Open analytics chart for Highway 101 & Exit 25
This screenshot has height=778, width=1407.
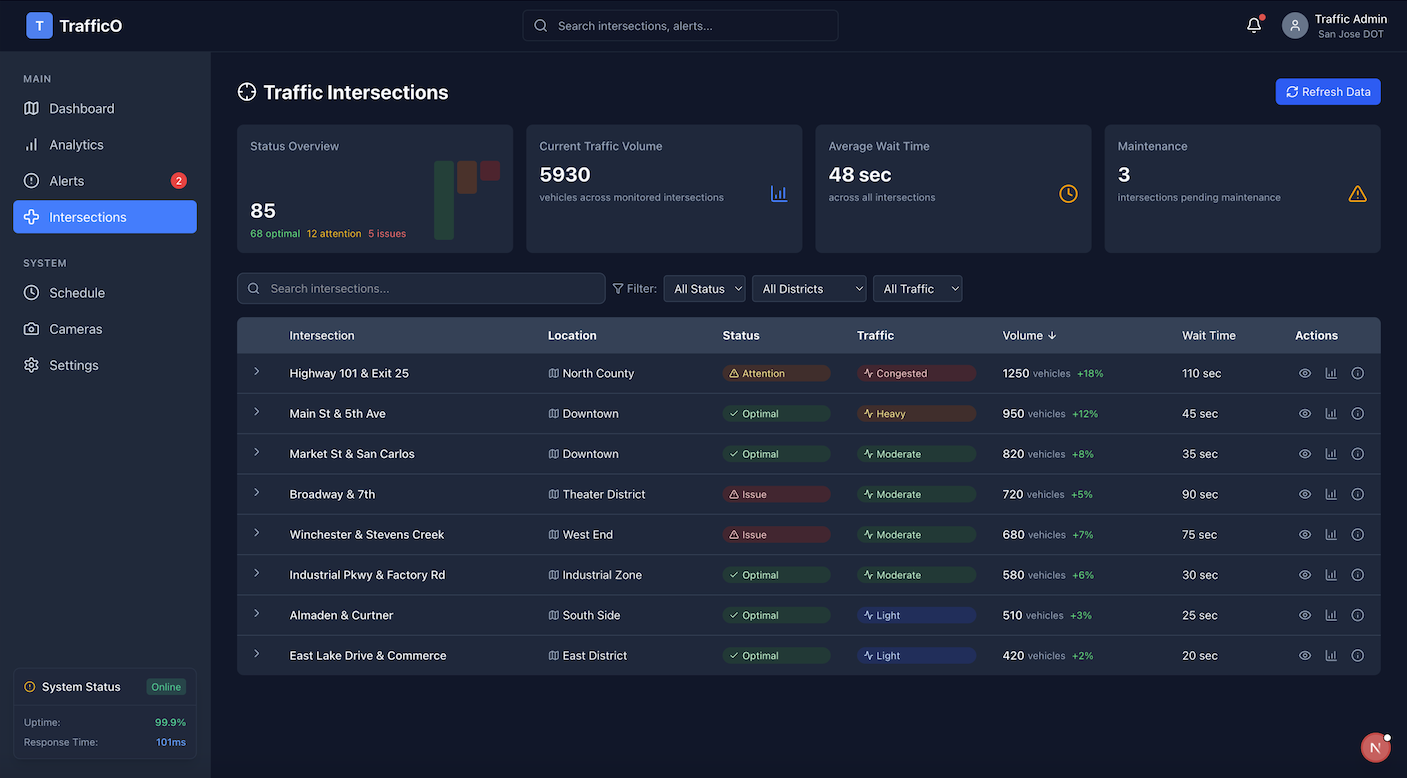click(1331, 373)
